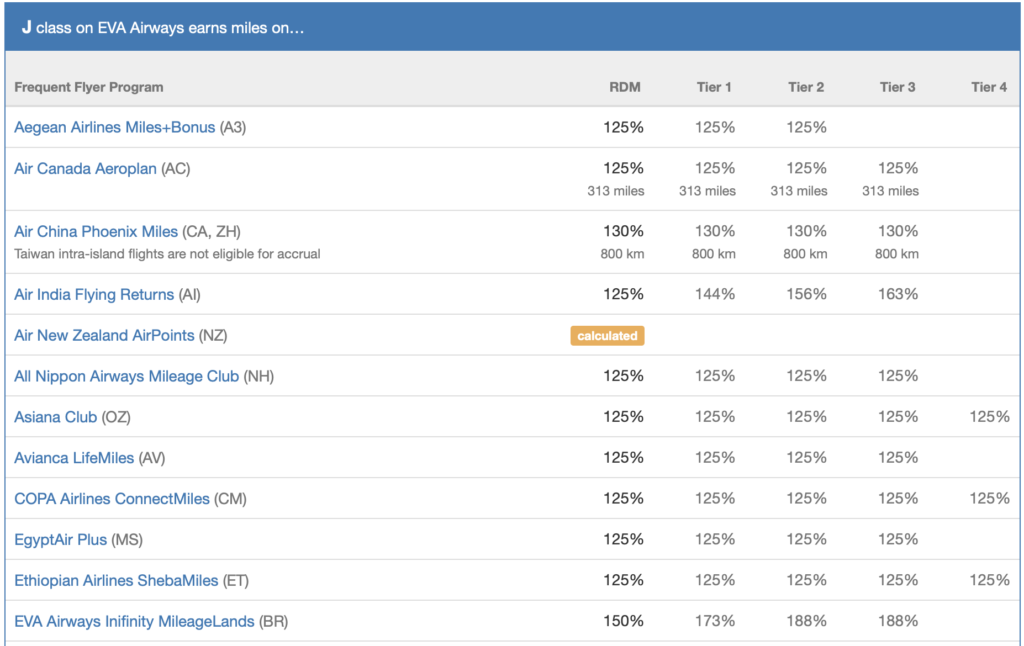
Task: Click Ethiopian Airlines Tier 4 125% value
Action: [x=989, y=580]
